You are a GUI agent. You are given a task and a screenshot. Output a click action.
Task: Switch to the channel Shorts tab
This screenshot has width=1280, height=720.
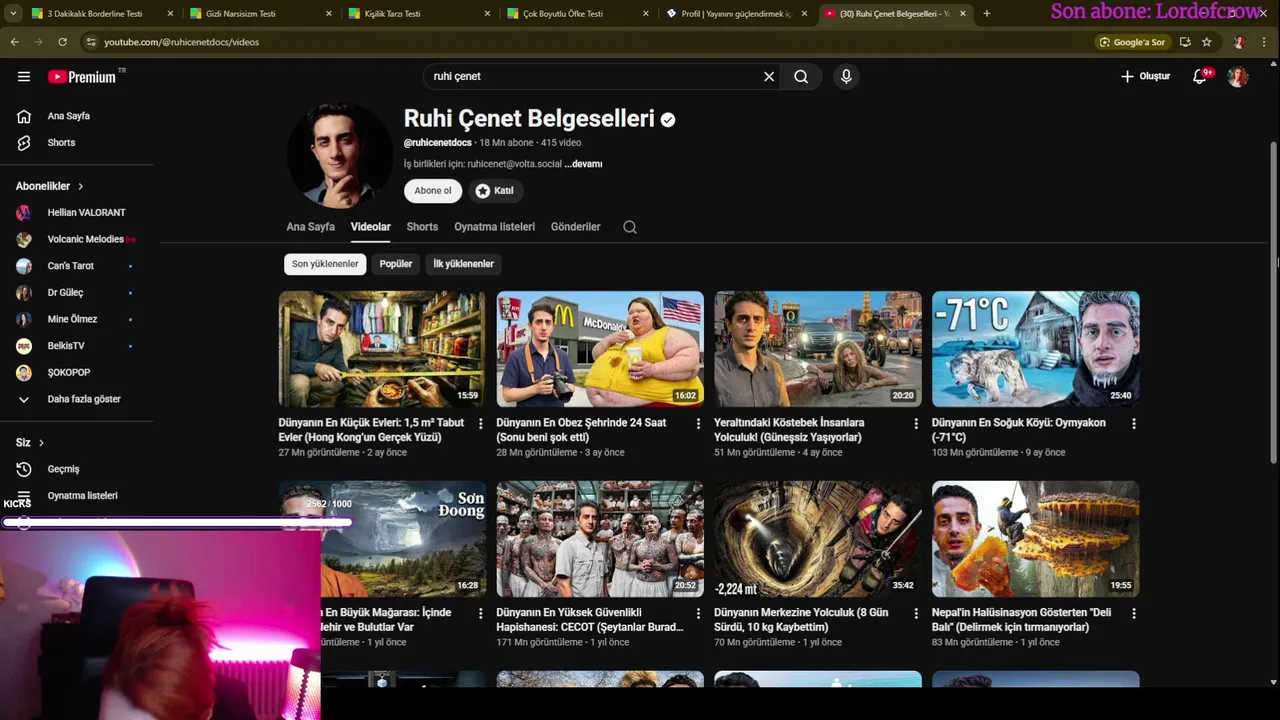422,227
